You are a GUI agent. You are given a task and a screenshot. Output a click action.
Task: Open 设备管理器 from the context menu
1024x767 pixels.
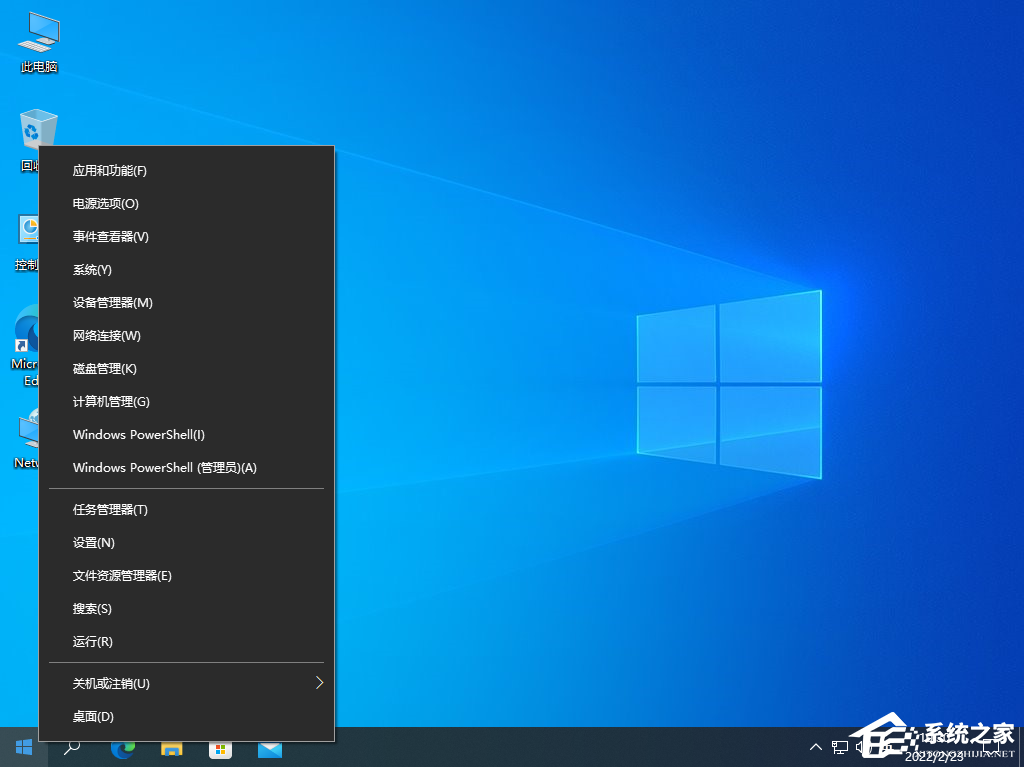click(112, 302)
